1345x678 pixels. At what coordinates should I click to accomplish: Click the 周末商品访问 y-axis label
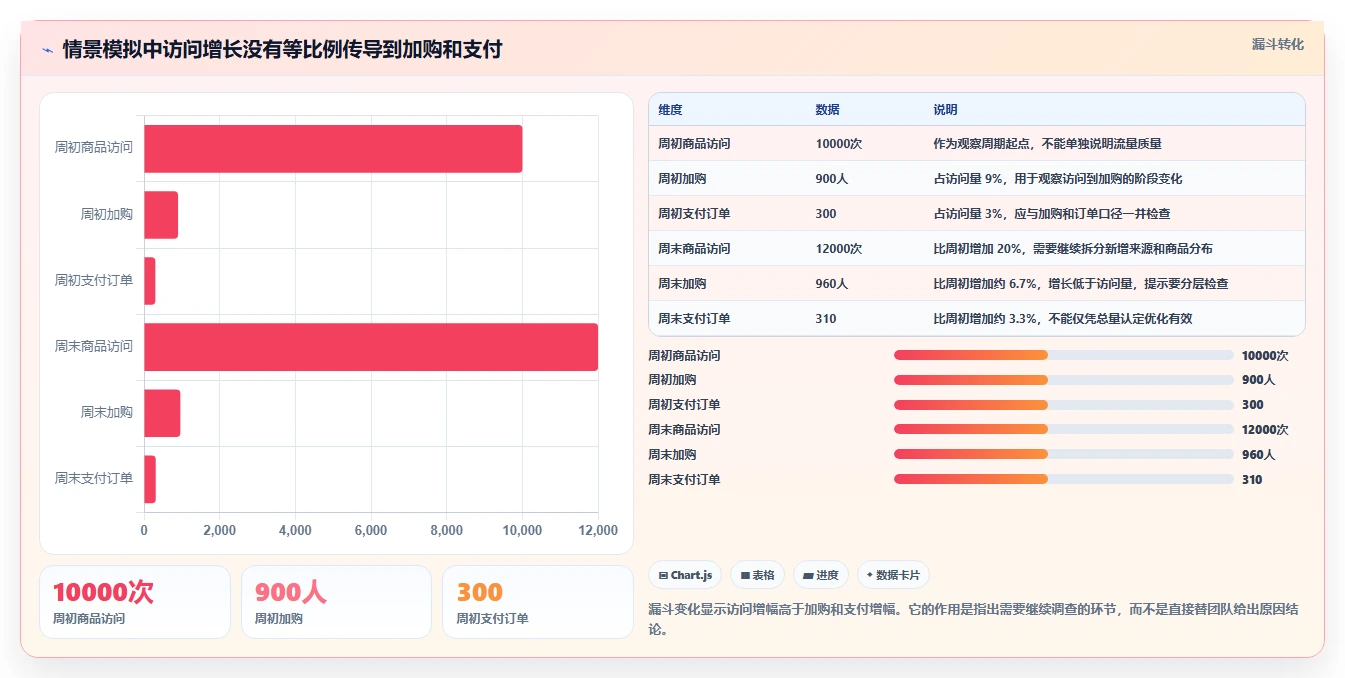pos(94,347)
